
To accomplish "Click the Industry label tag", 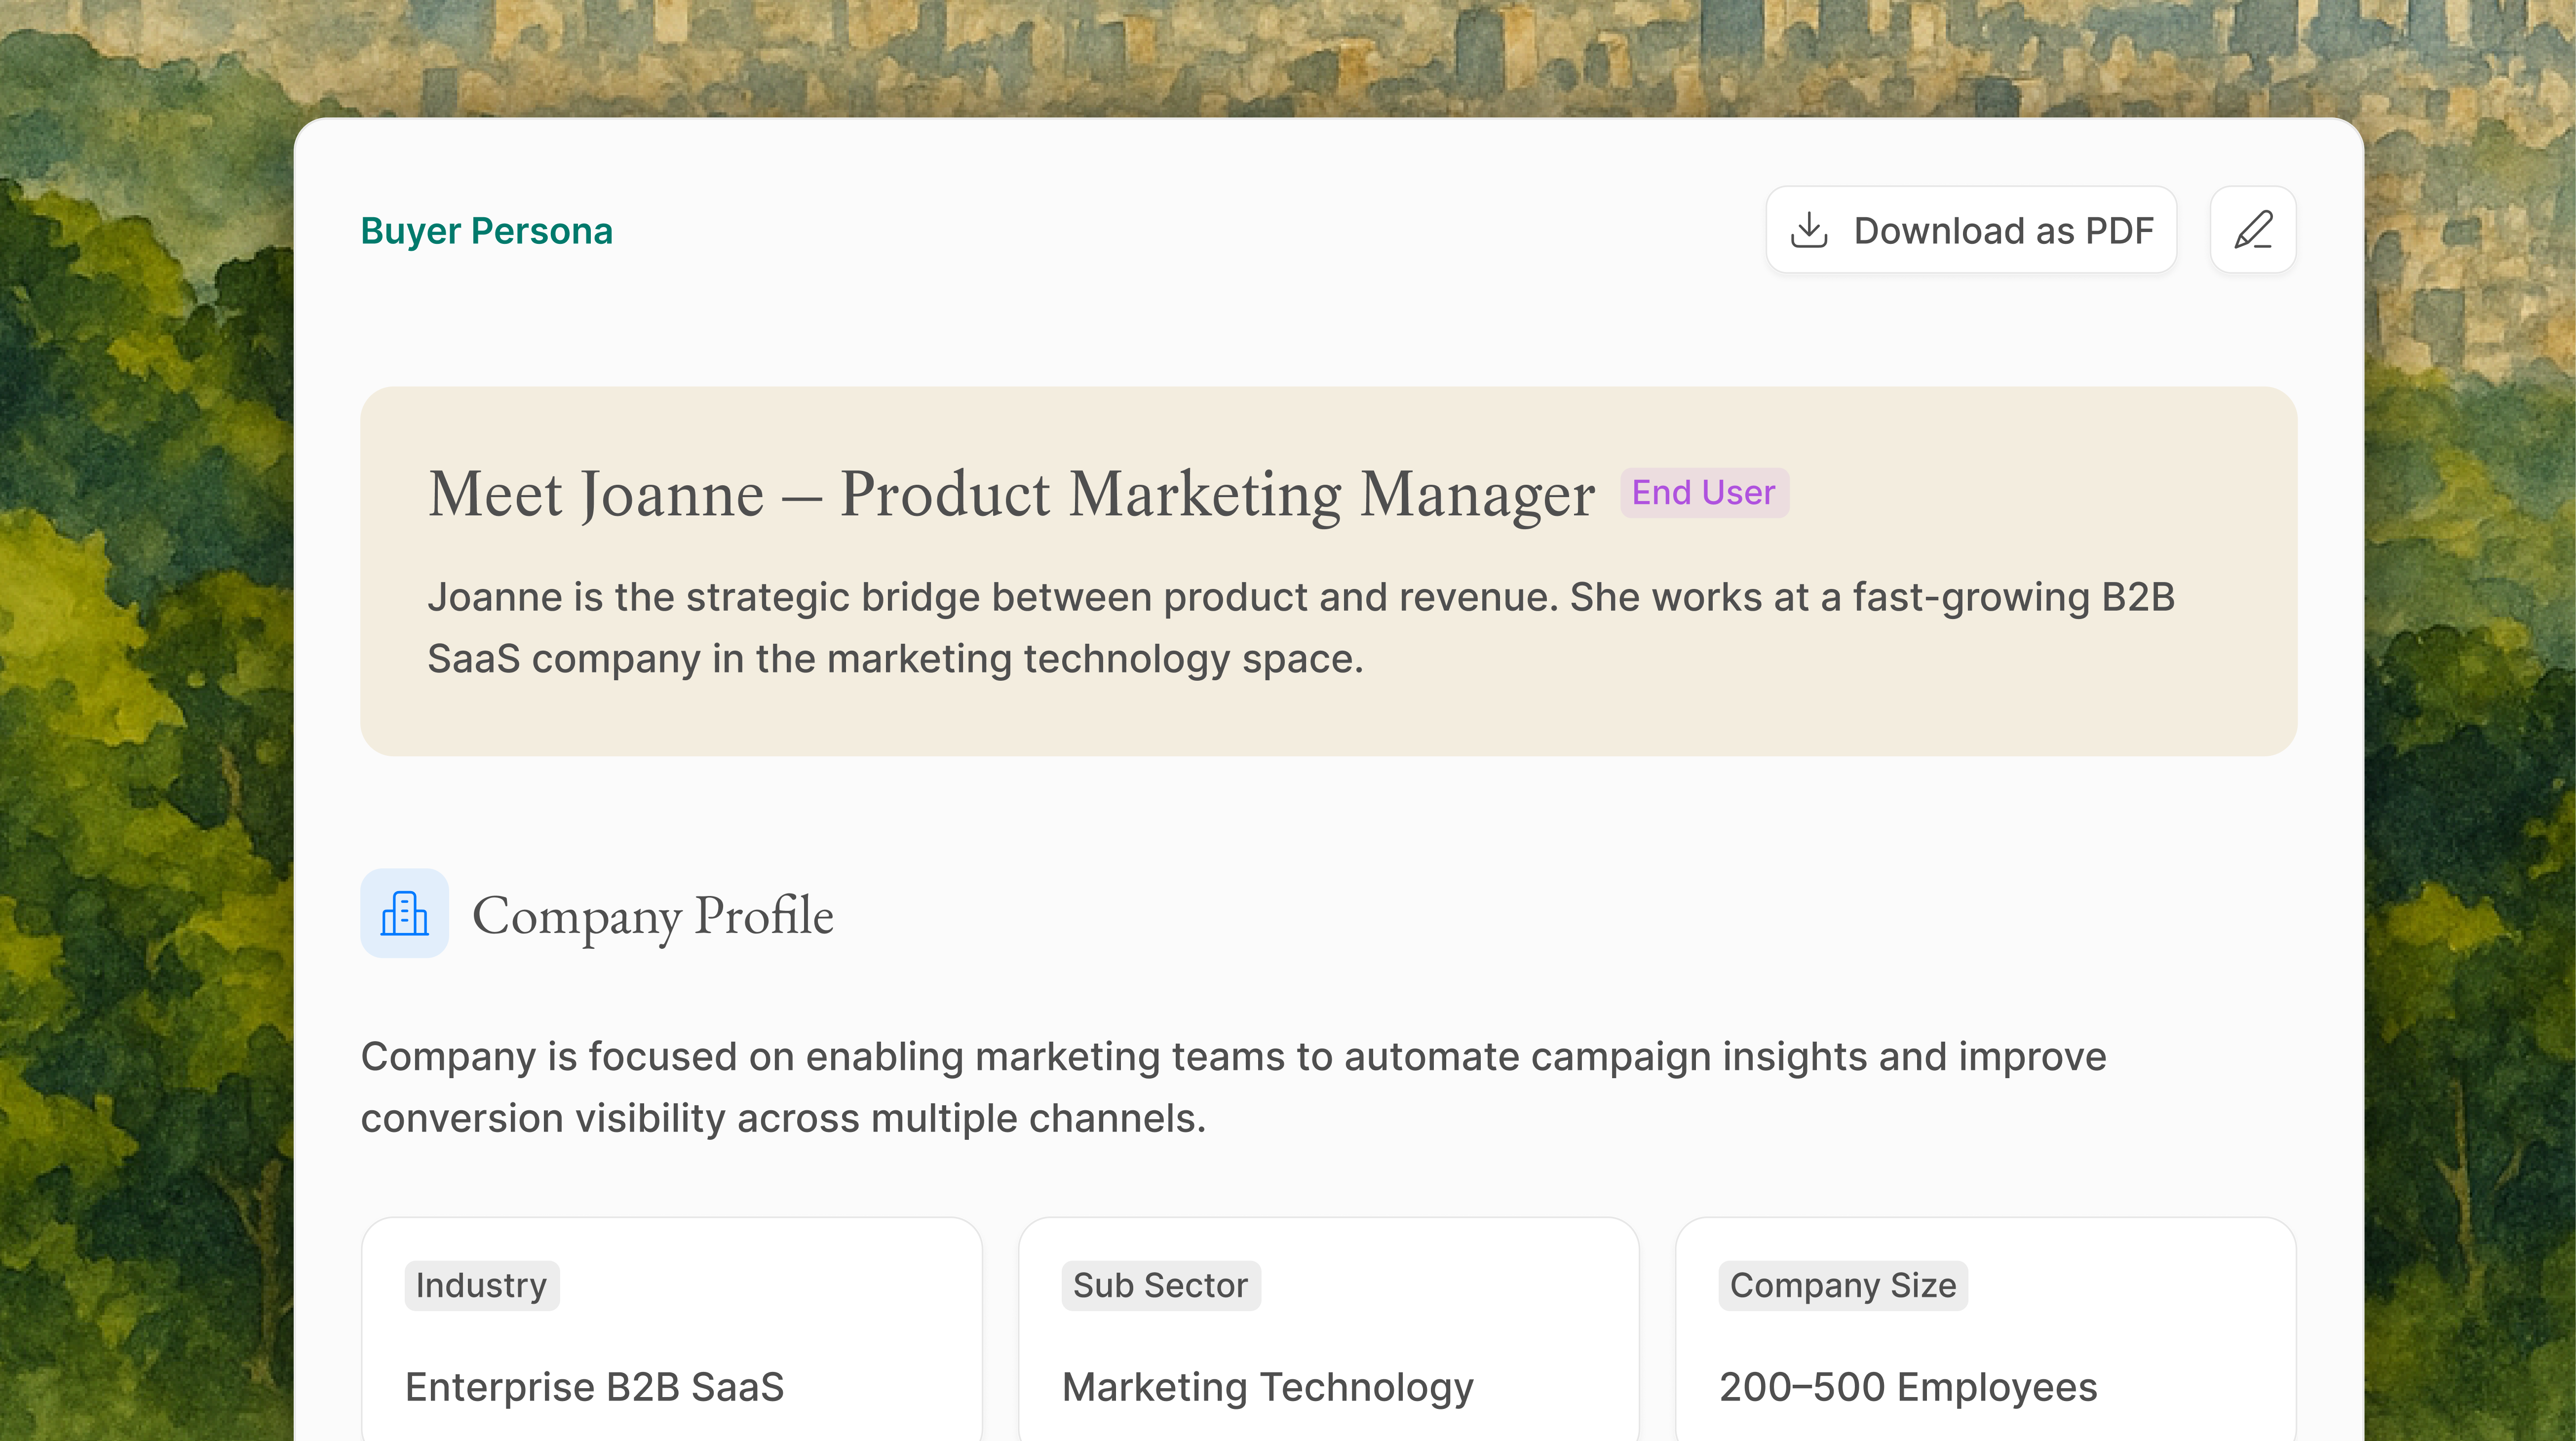I will 481,1285.
